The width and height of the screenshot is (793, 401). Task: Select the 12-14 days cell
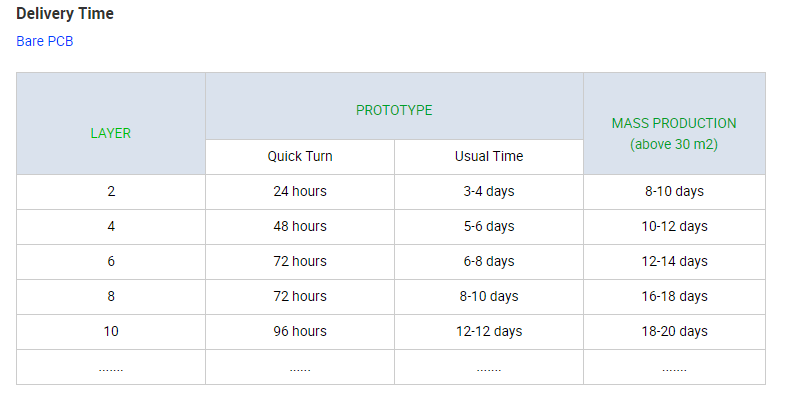point(674,262)
